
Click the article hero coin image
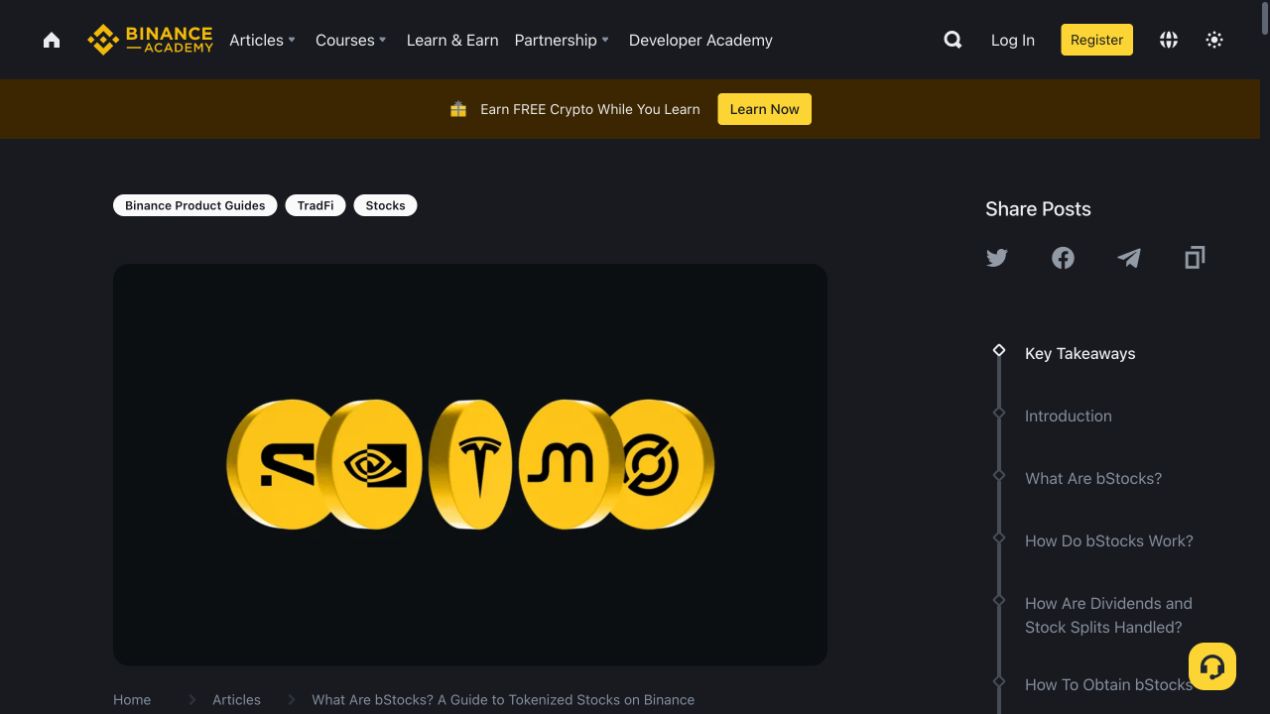pos(470,465)
